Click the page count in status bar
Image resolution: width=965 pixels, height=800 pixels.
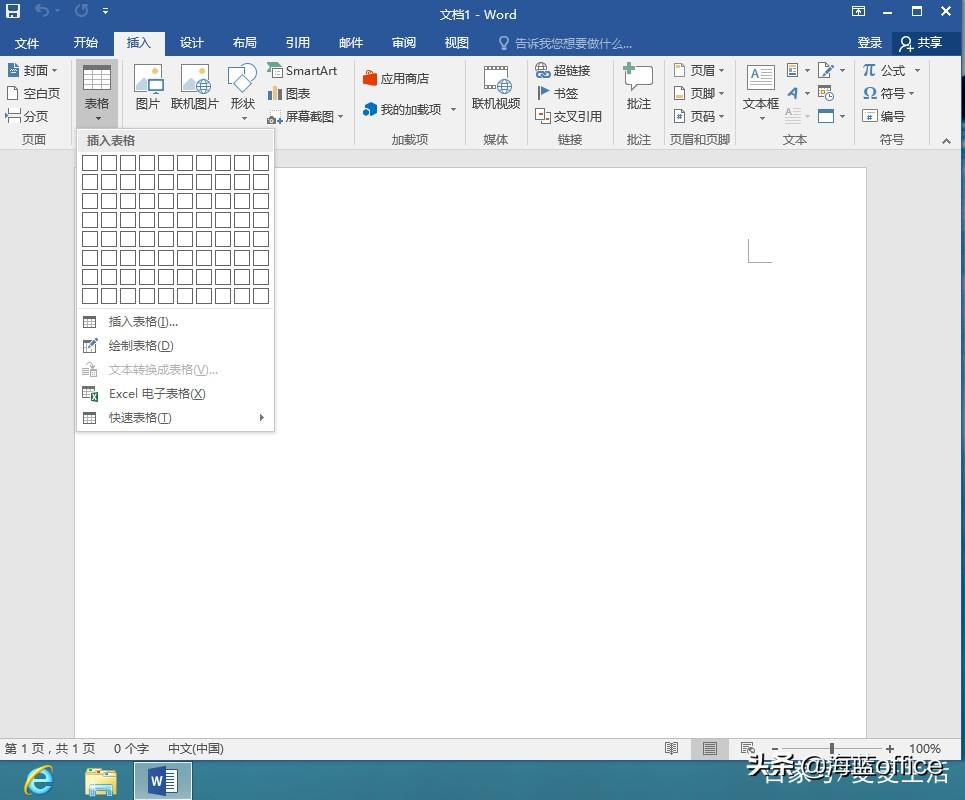[50, 748]
